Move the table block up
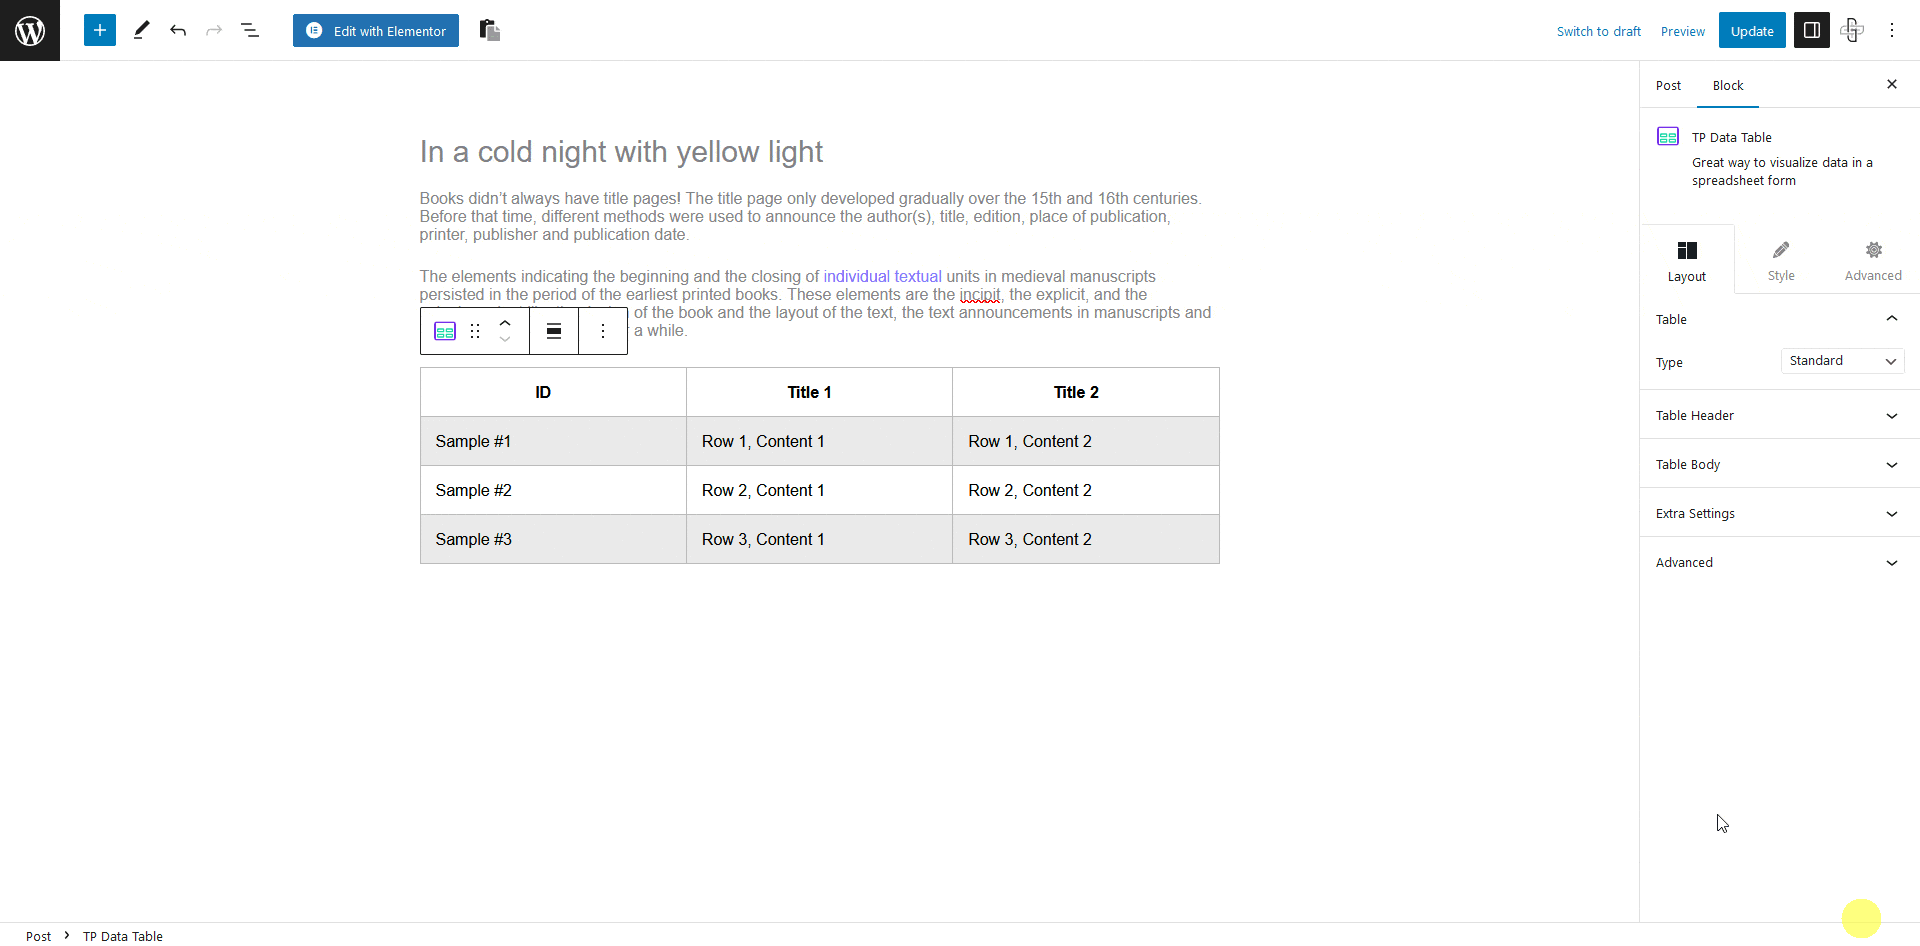The width and height of the screenshot is (1920, 946). [x=506, y=322]
